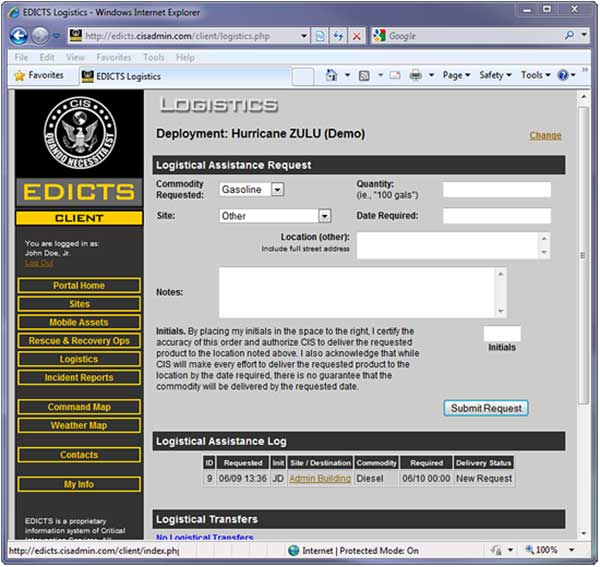This screenshot has width=600, height=567.
Task: Click the New Request delivery status cell
Action: coord(483,479)
